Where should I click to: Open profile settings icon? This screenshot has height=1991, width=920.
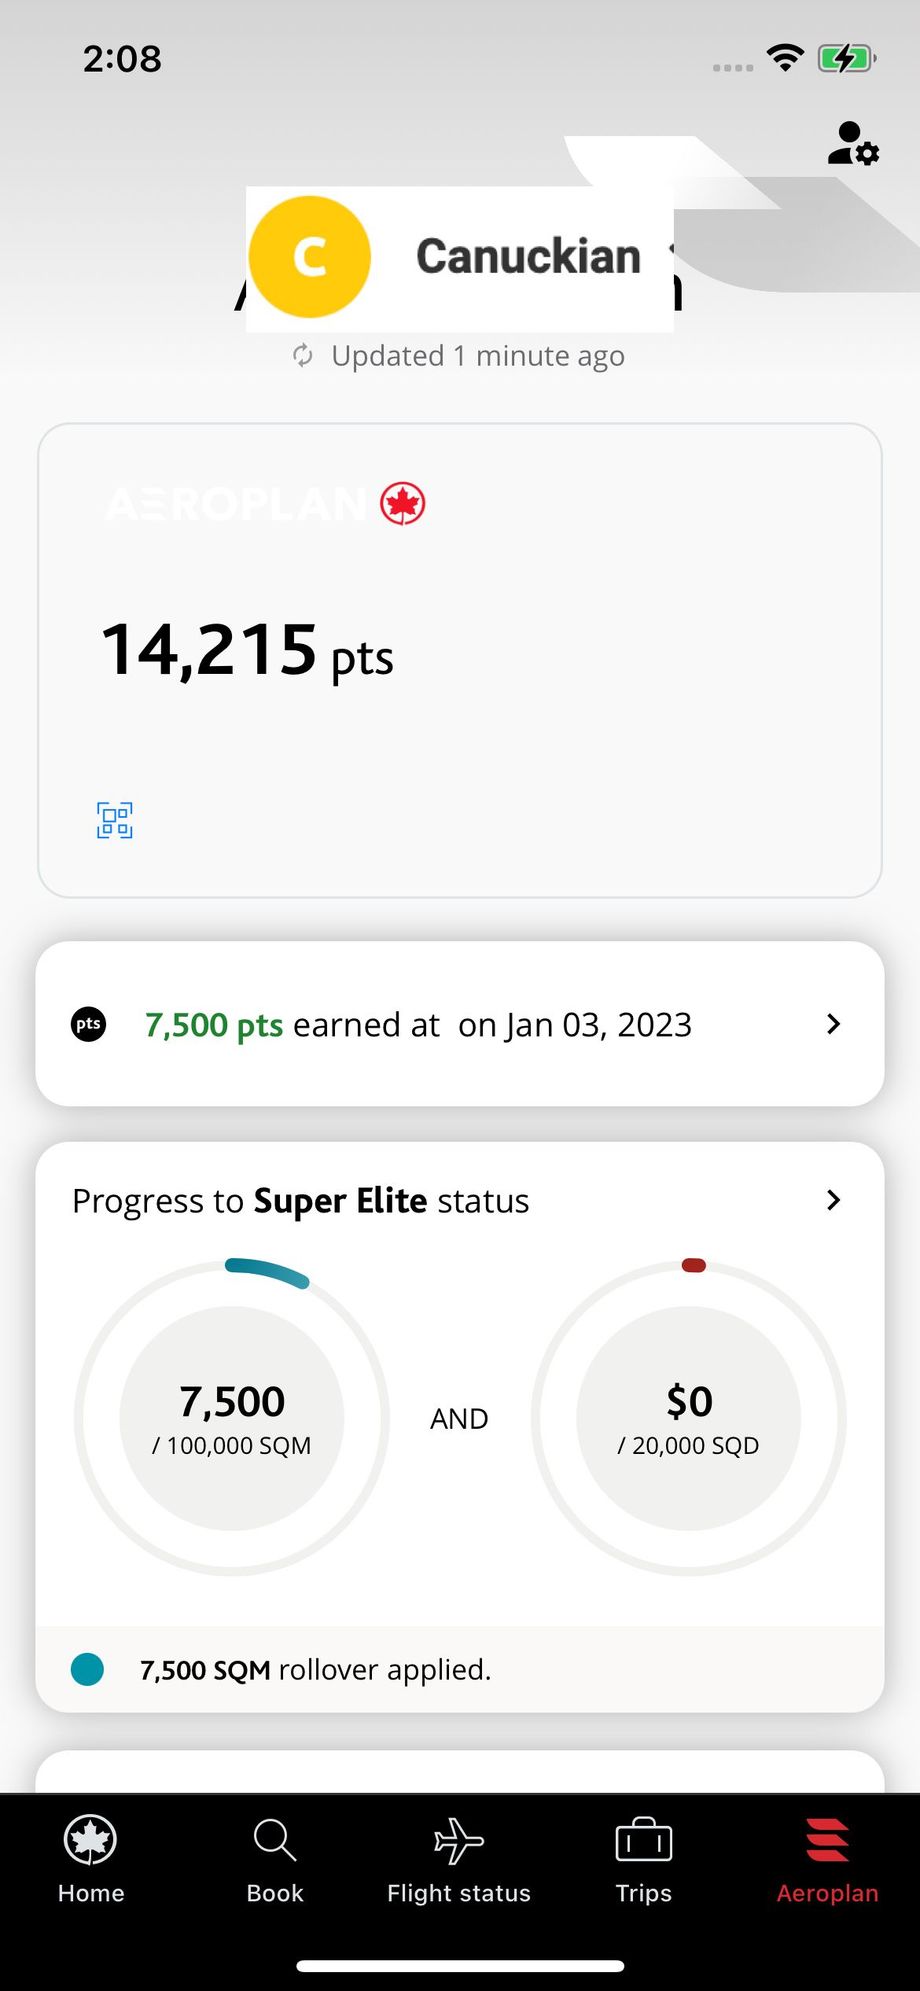tap(853, 144)
